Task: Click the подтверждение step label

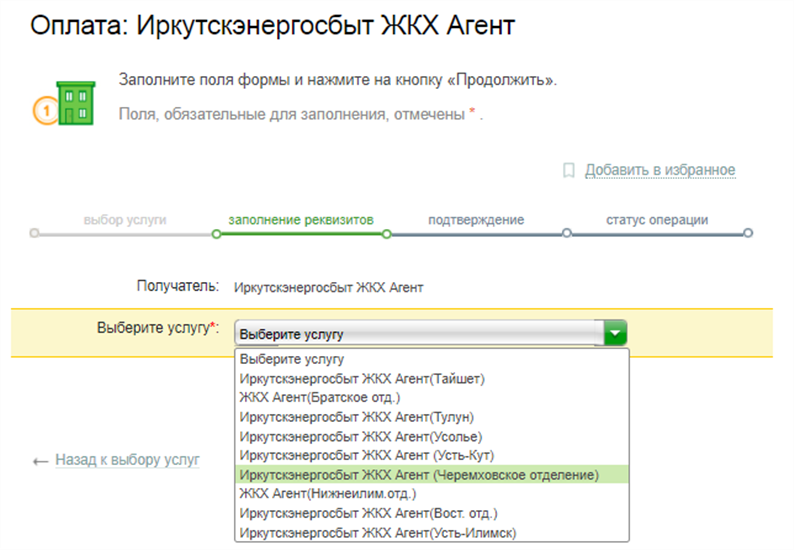Action: tap(476, 220)
